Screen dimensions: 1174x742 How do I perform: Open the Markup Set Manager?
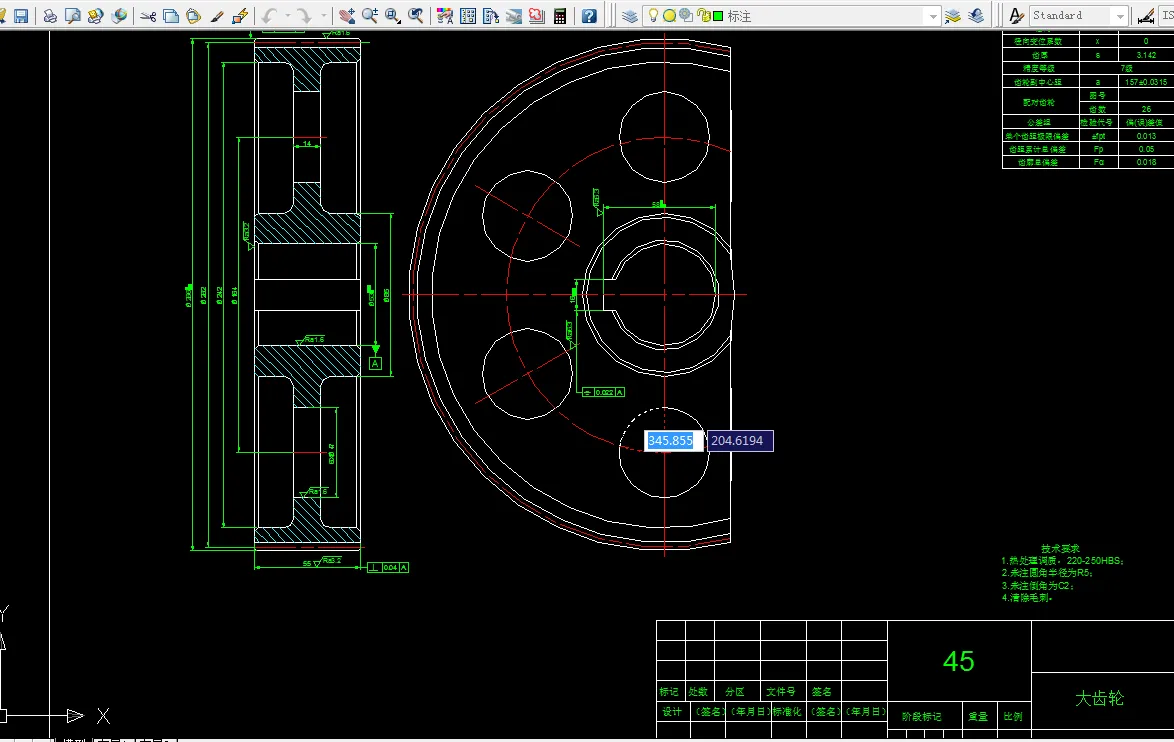pos(537,16)
